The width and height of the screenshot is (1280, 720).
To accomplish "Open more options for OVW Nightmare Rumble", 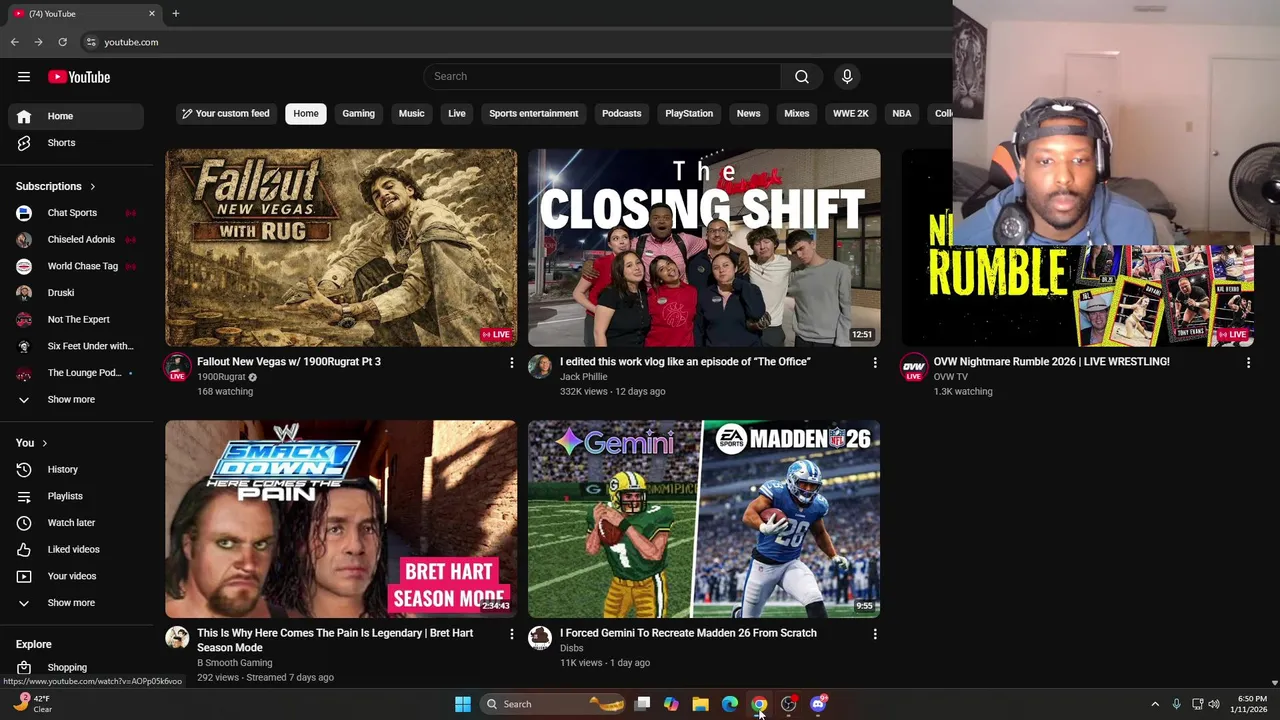I will (1248, 363).
